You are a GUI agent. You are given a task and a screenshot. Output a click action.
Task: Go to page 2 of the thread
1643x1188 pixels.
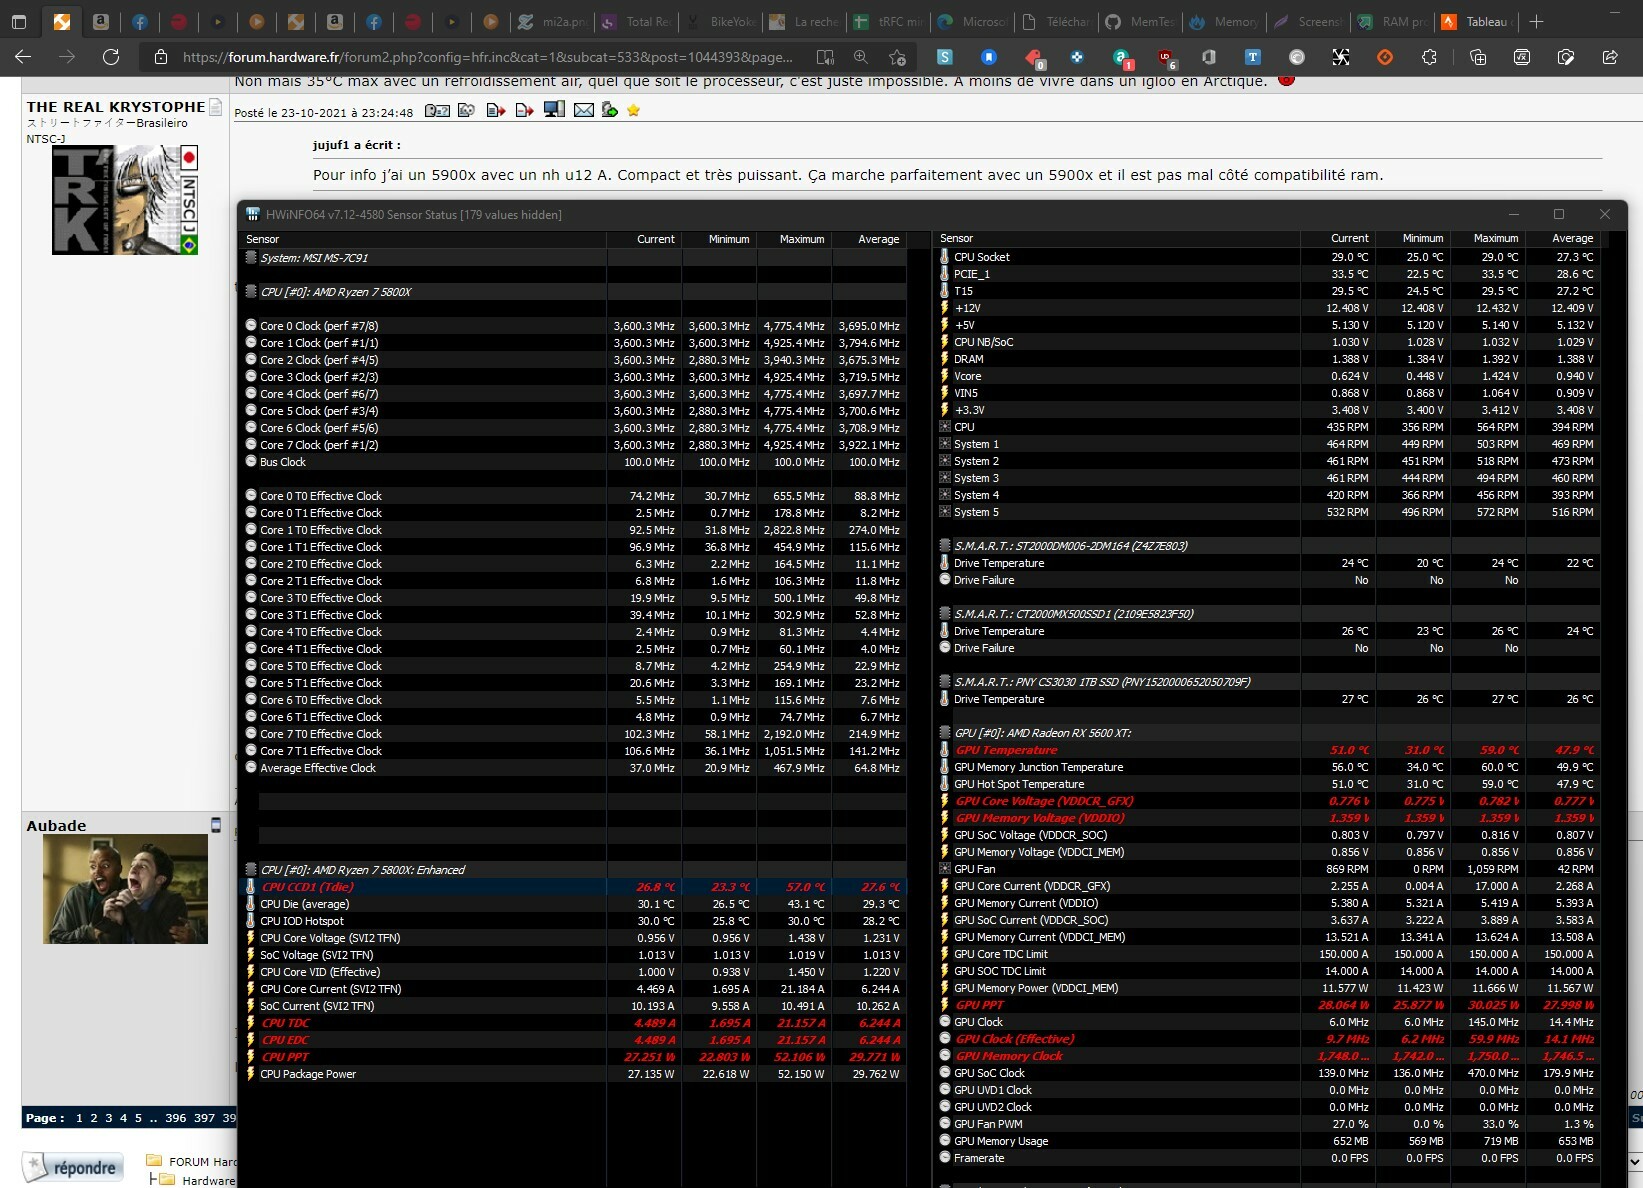94,1118
